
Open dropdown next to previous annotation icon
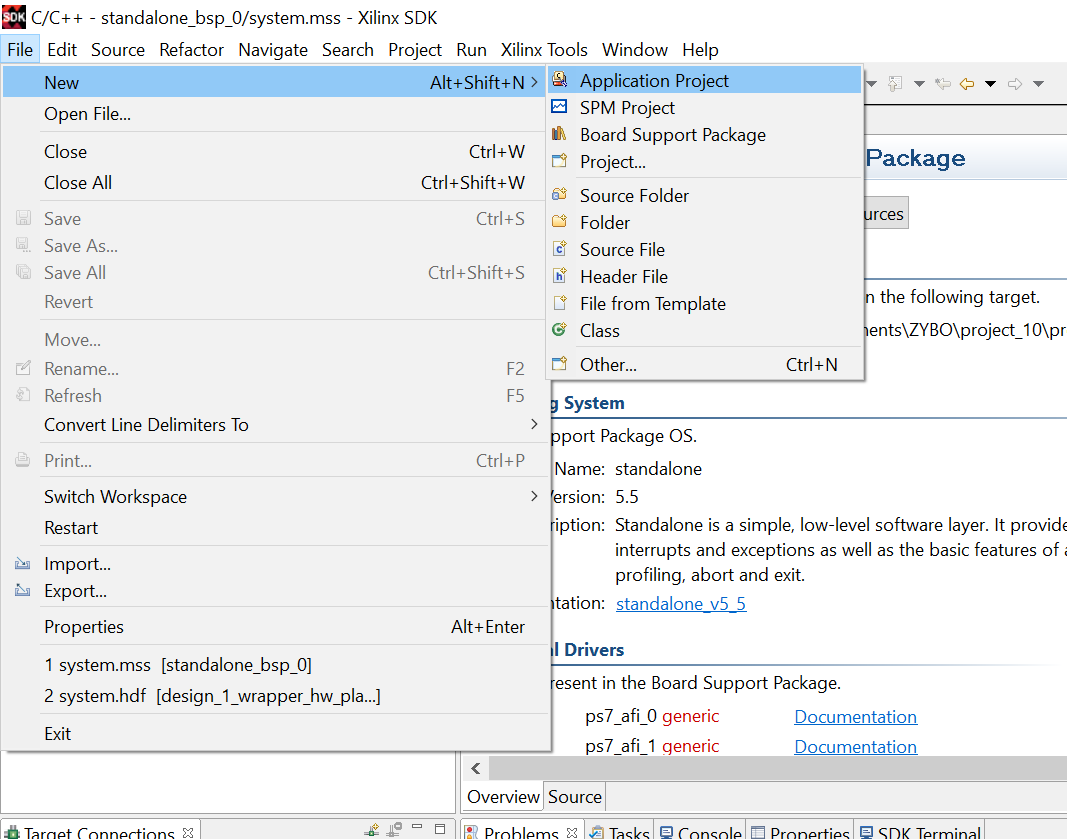(919, 84)
